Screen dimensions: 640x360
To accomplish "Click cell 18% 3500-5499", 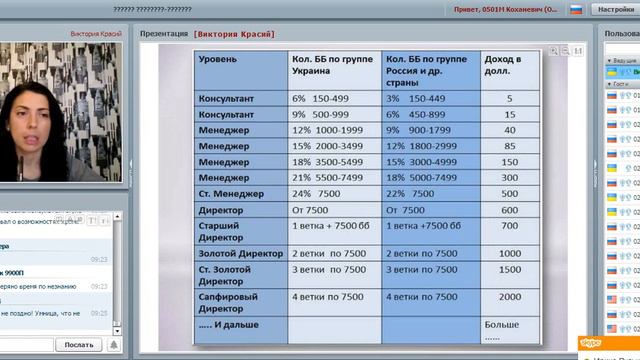I will 335,162.
